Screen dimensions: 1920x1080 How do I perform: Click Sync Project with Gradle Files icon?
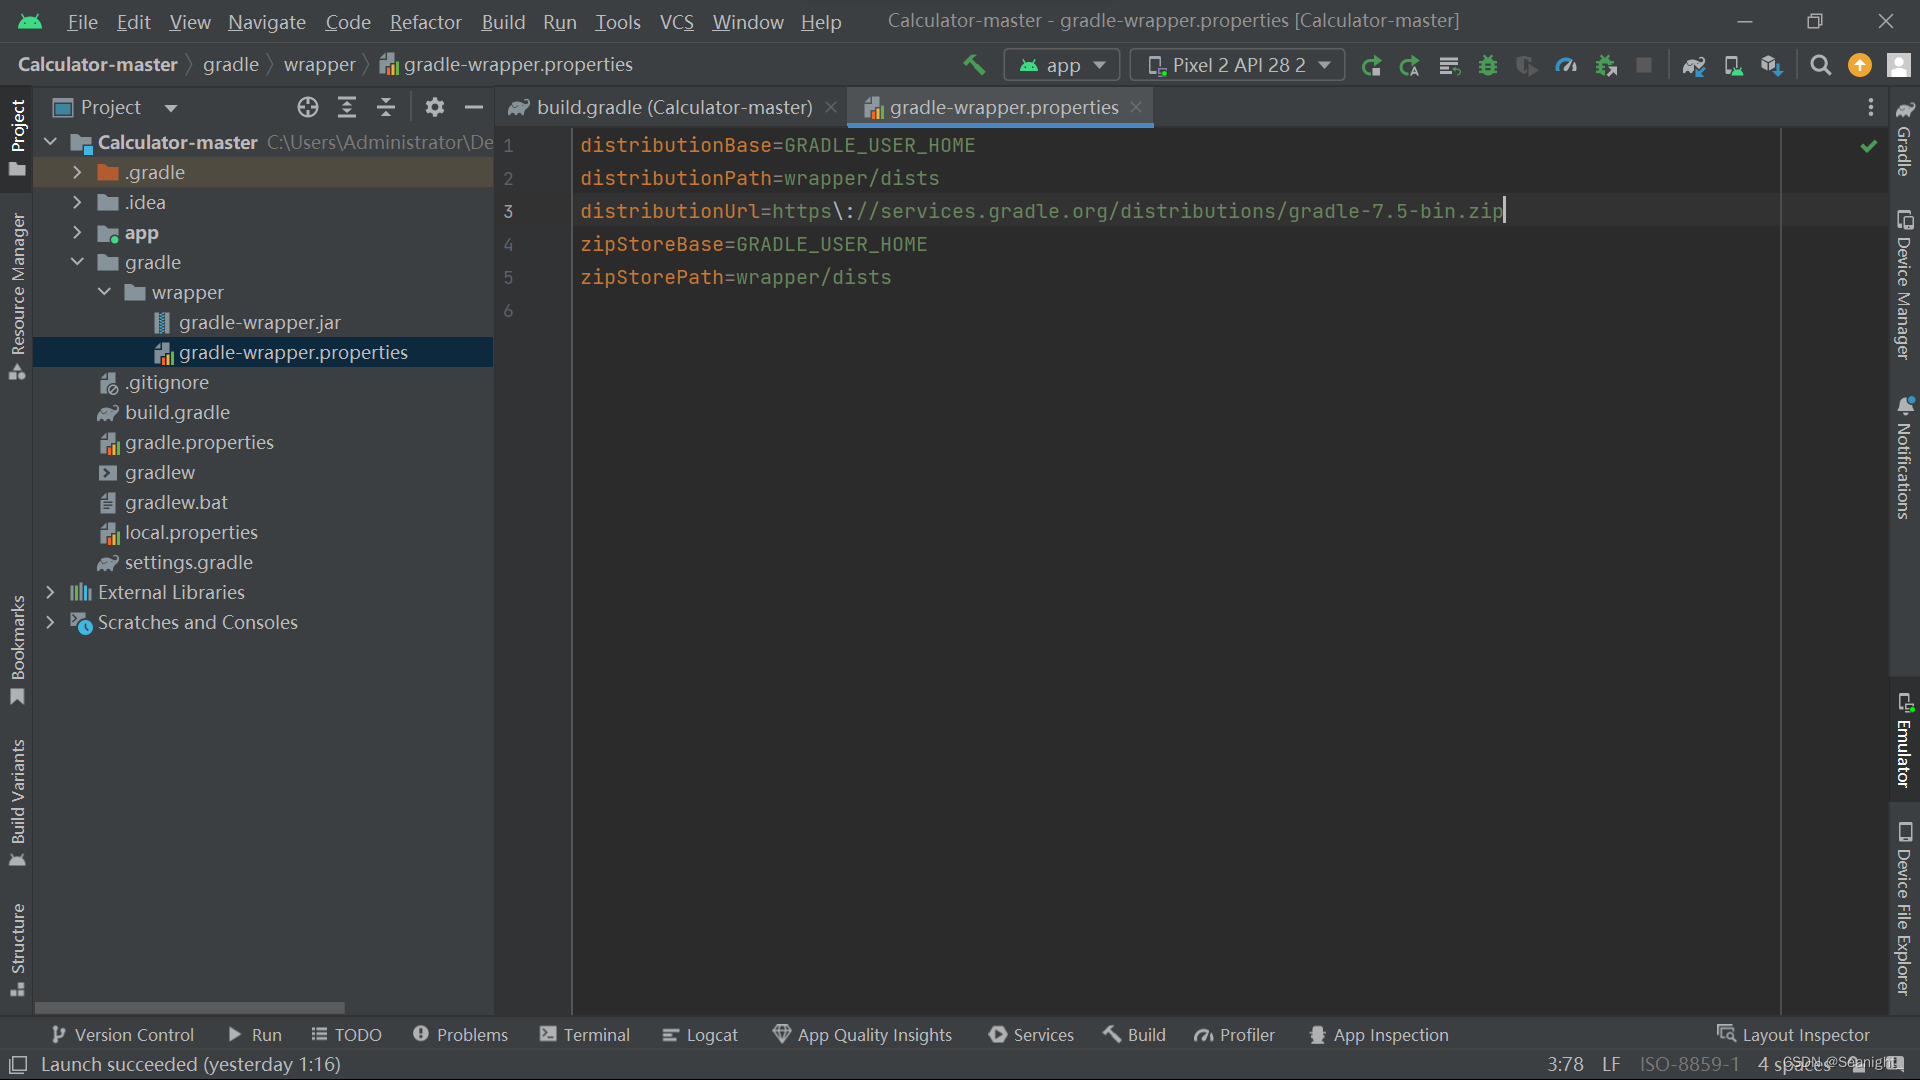click(x=1694, y=66)
